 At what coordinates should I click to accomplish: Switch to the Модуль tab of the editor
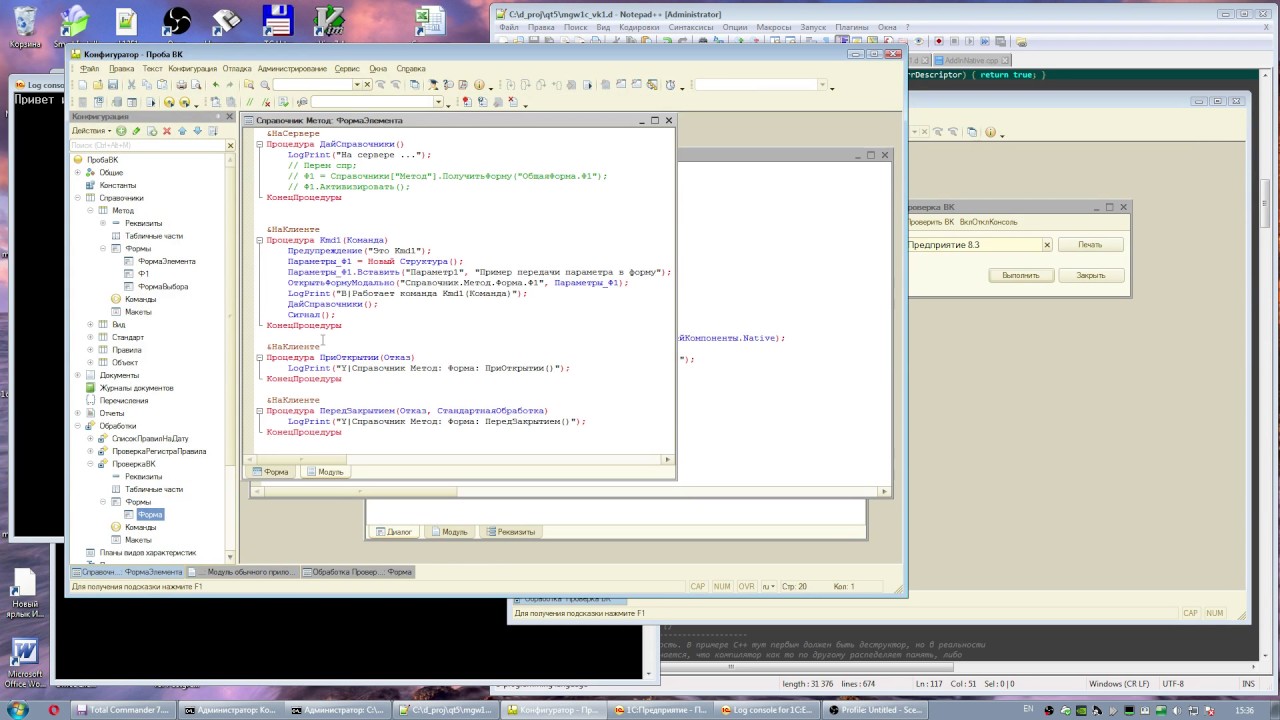click(325, 472)
